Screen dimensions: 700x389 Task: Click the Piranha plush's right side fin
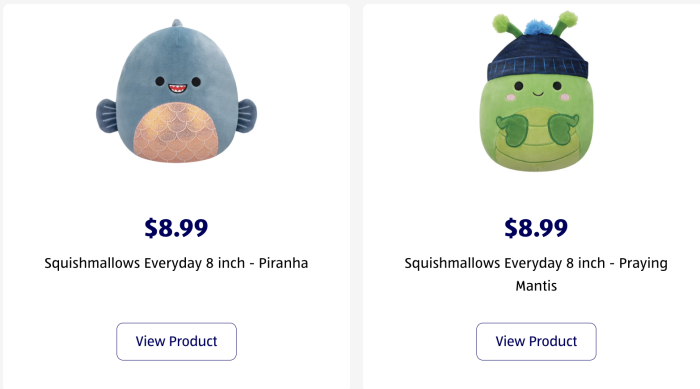tap(246, 116)
